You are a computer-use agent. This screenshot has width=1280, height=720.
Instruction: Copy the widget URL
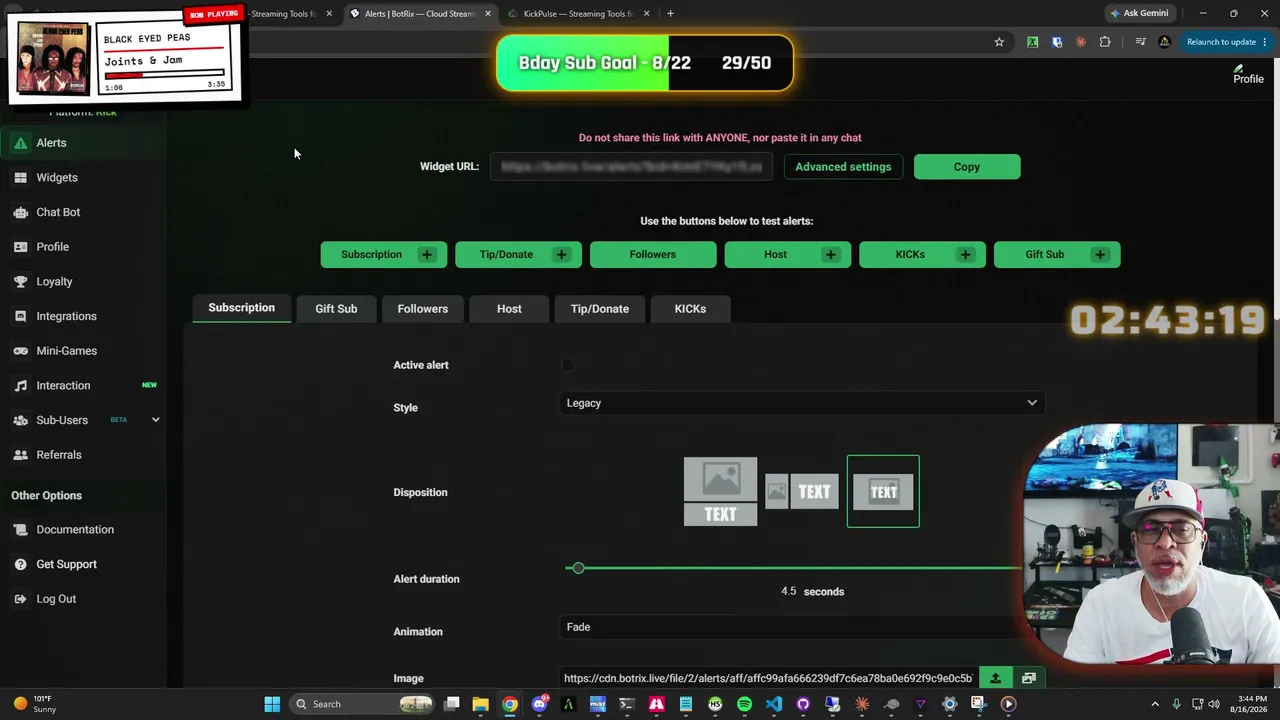[x=967, y=167]
